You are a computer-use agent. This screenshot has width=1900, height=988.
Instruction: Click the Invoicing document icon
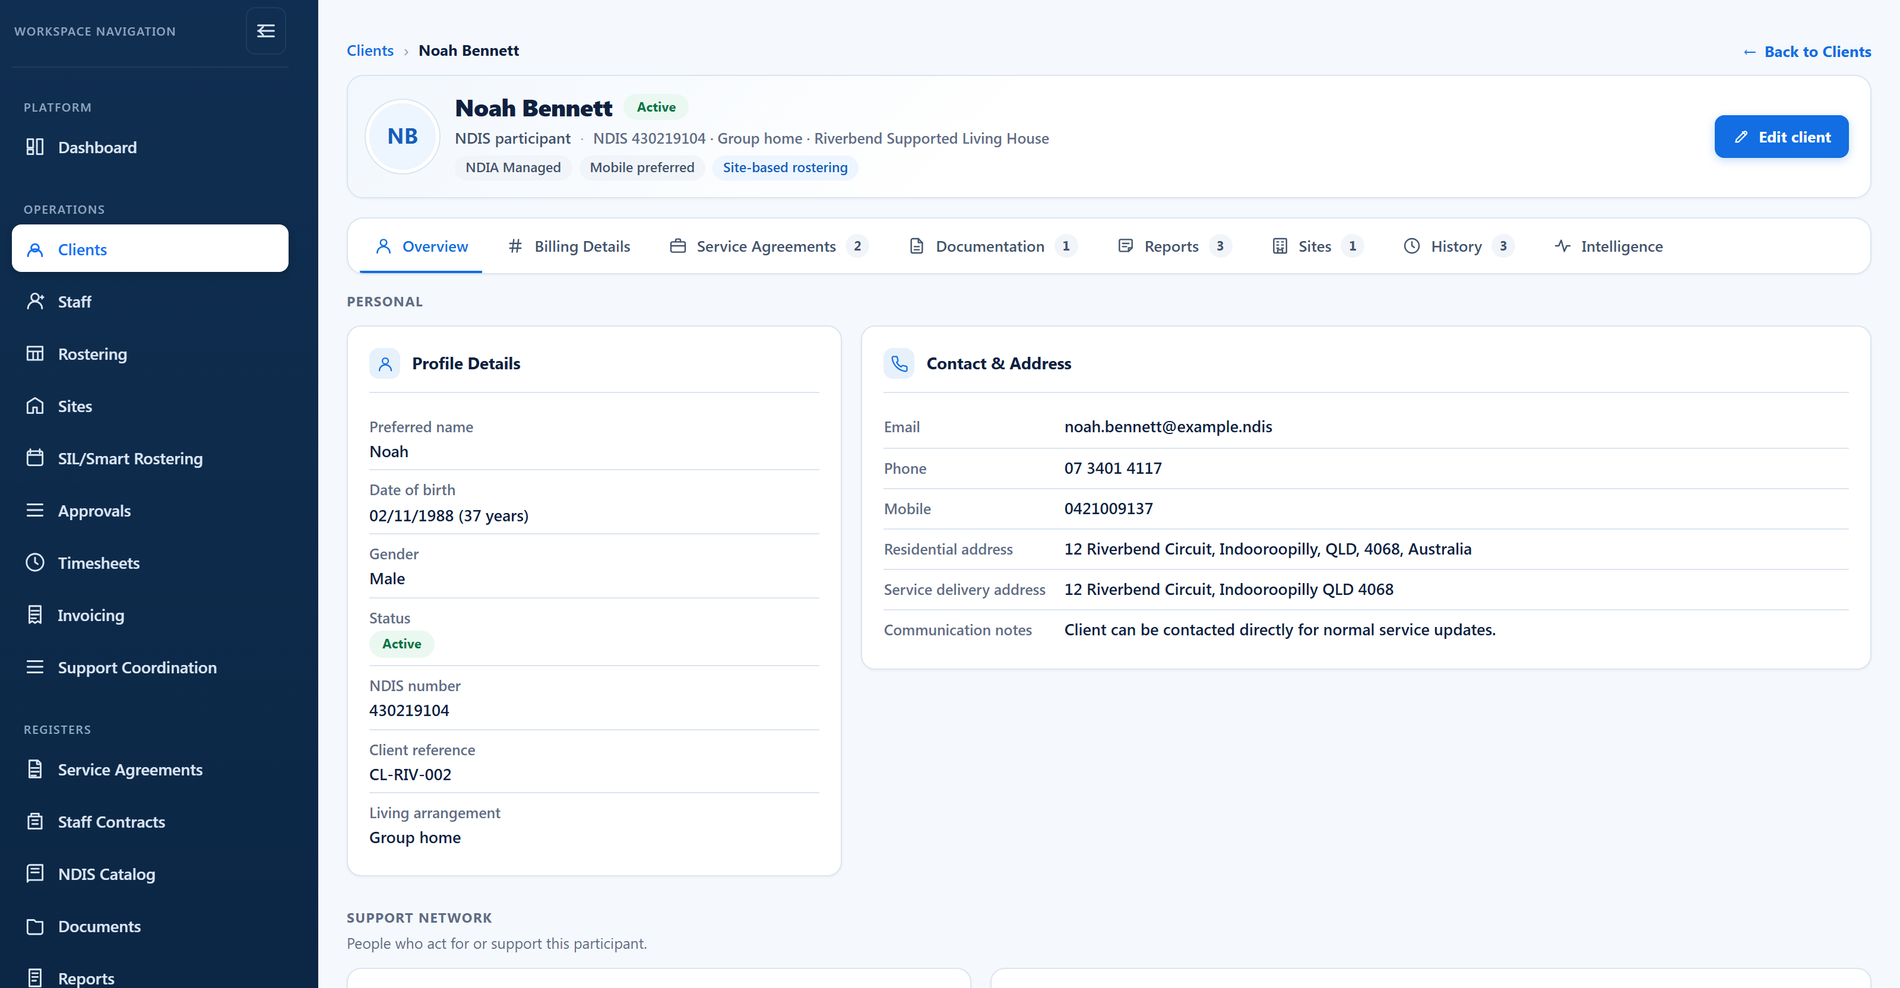(x=35, y=615)
